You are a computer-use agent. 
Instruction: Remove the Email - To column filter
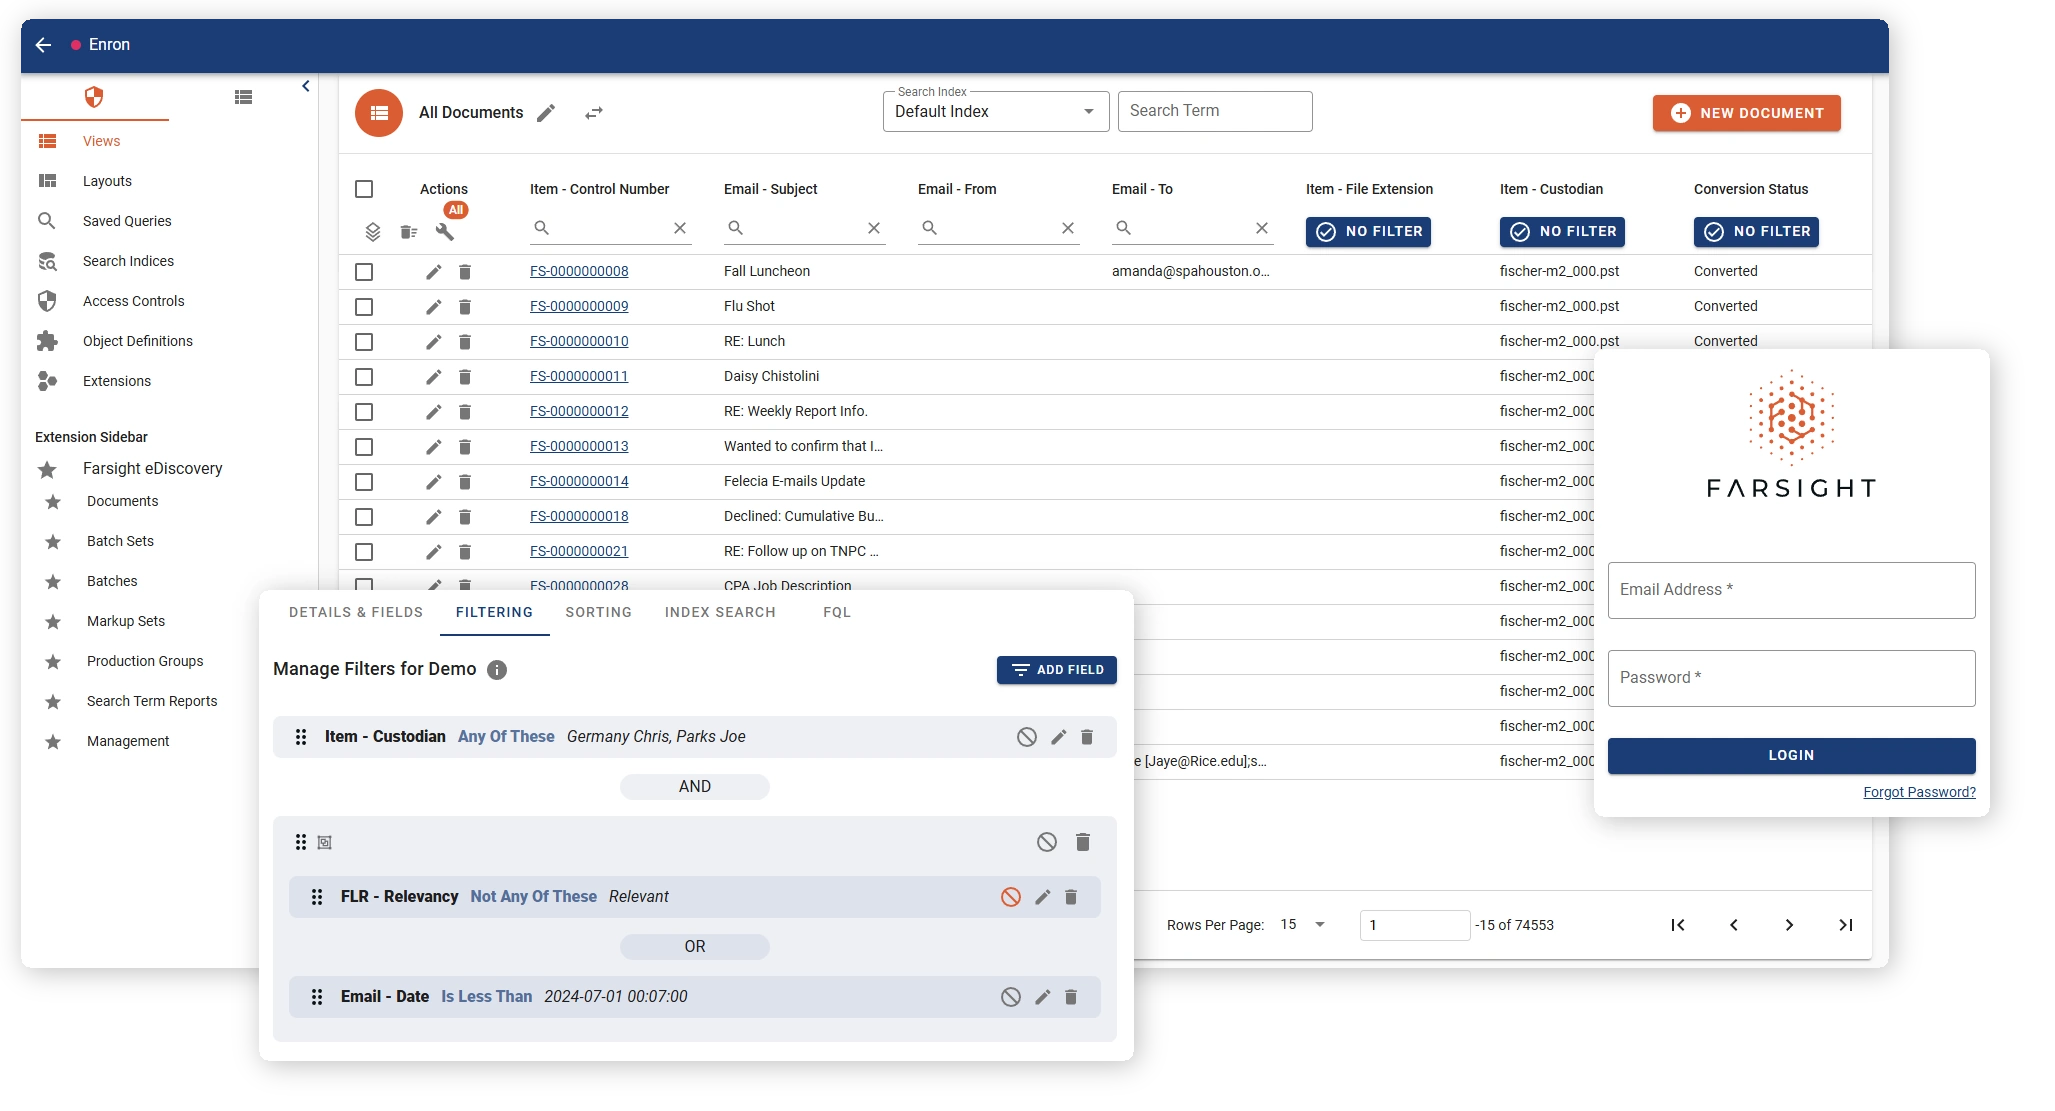[1261, 228]
